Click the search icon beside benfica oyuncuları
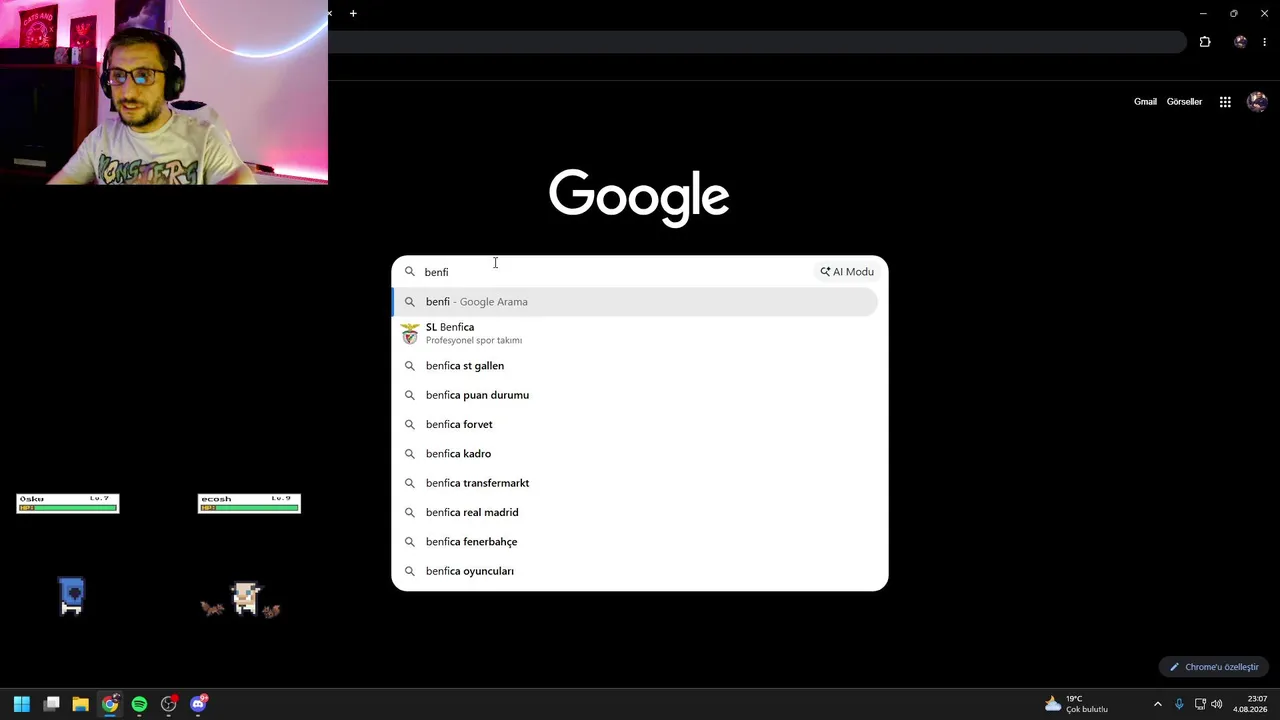This screenshot has height=720, width=1280. click(x=410, y=571)
